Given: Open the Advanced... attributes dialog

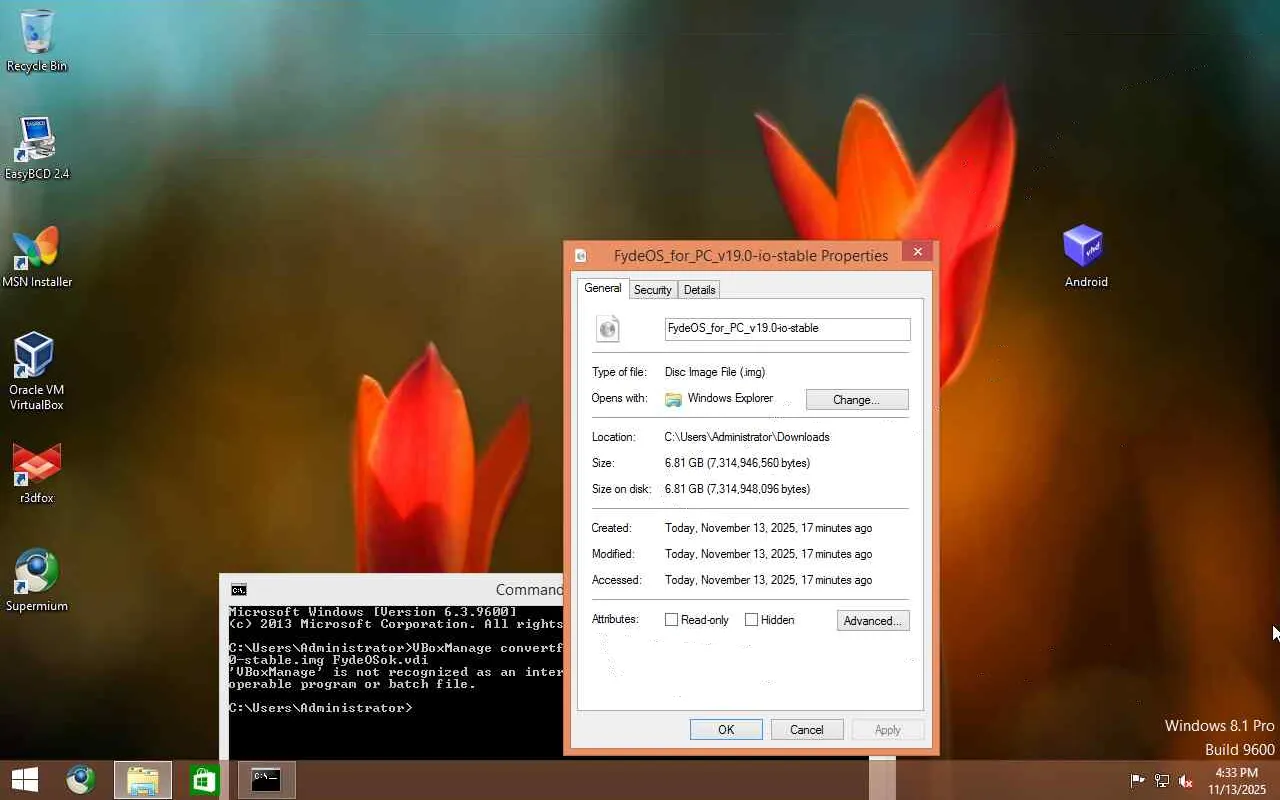Looking at the screenshot, I should 873,621.
